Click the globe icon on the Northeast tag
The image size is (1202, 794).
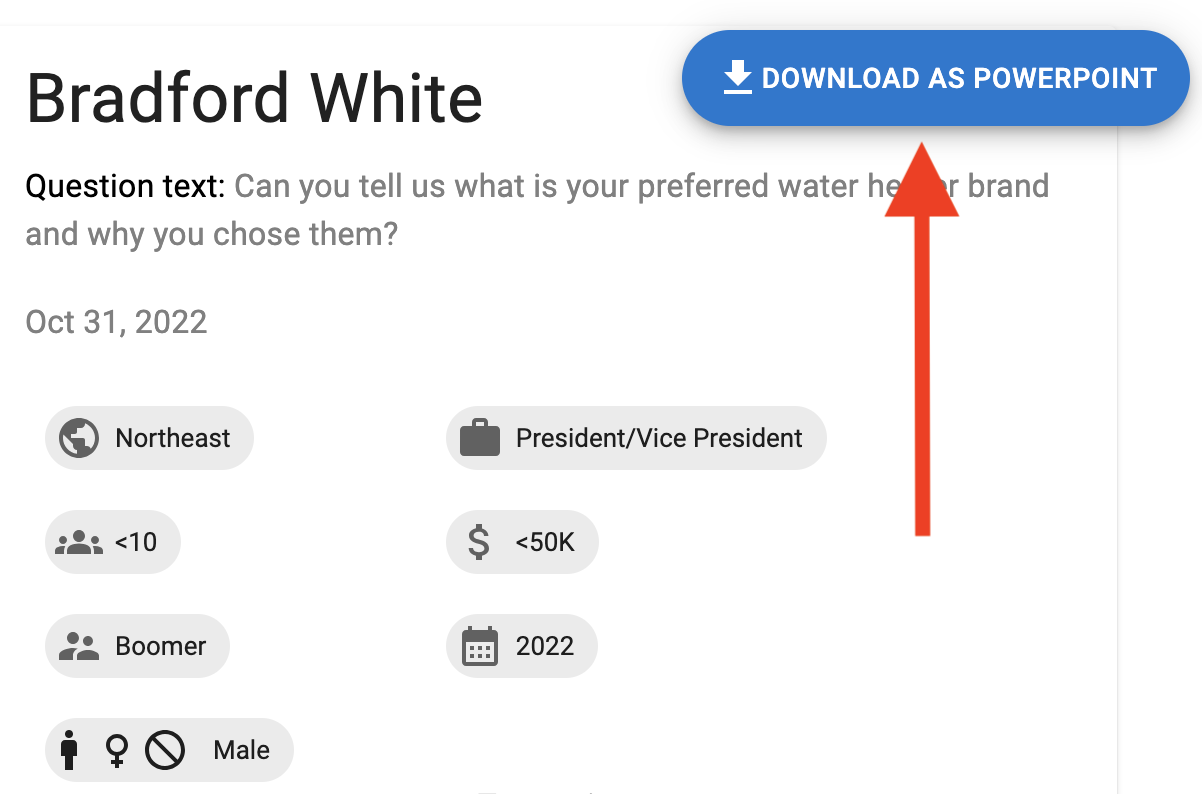80,438
